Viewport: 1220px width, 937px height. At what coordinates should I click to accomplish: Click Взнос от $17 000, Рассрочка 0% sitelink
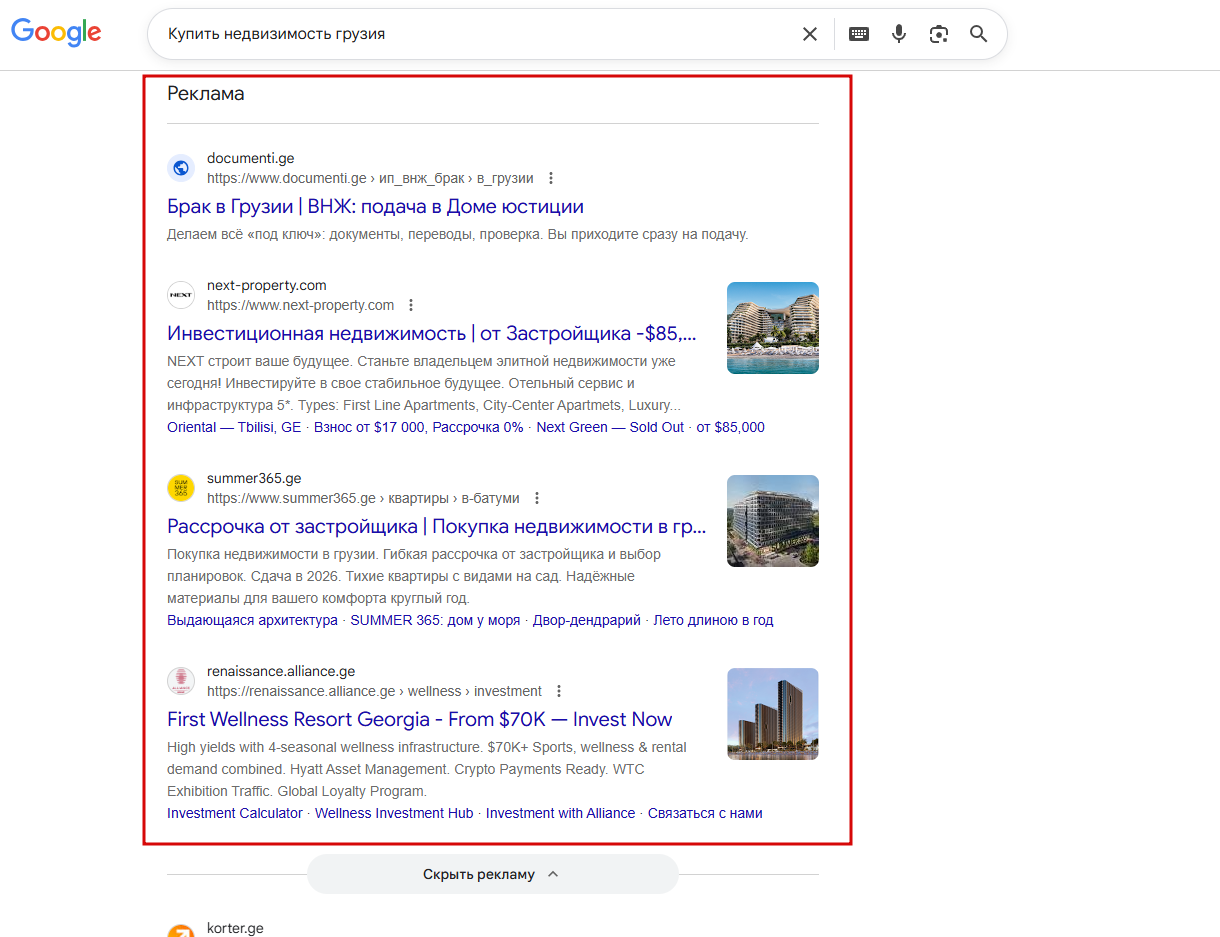pos(419,427)
